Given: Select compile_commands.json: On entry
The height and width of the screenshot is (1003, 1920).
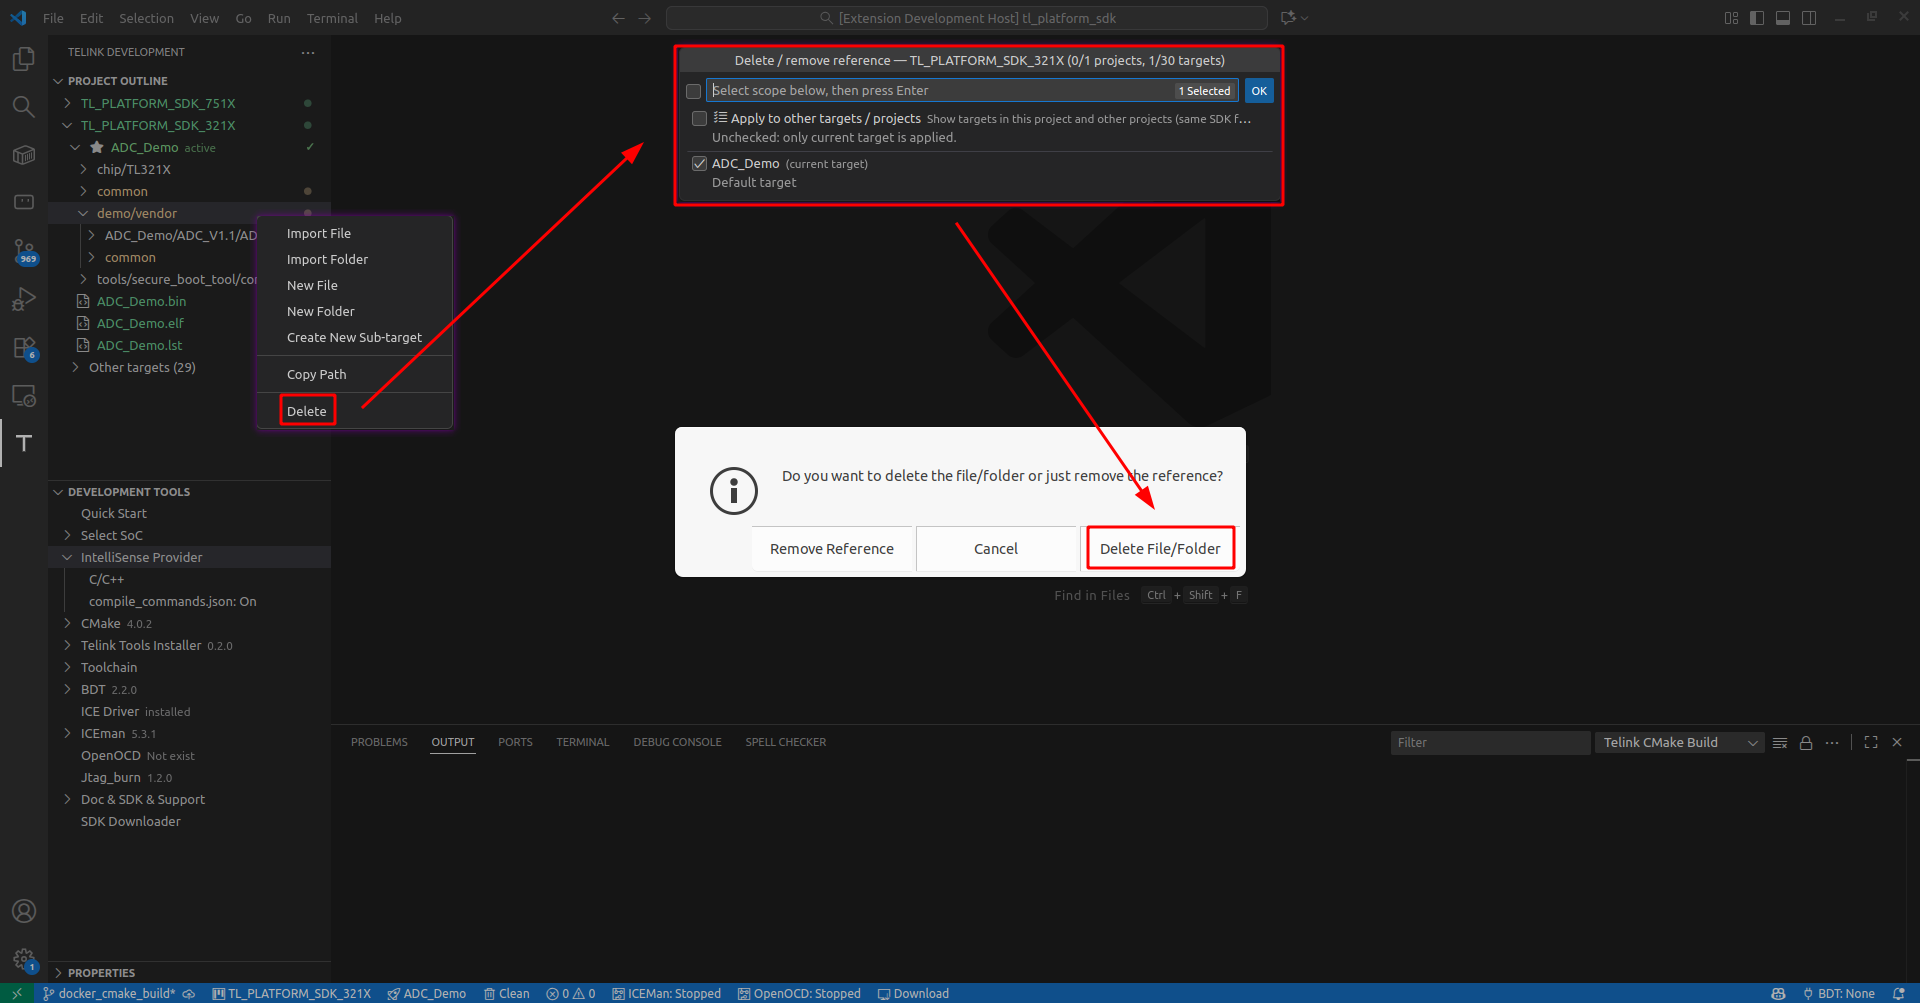Looking at the screenshot, I should tap(172, 601).
